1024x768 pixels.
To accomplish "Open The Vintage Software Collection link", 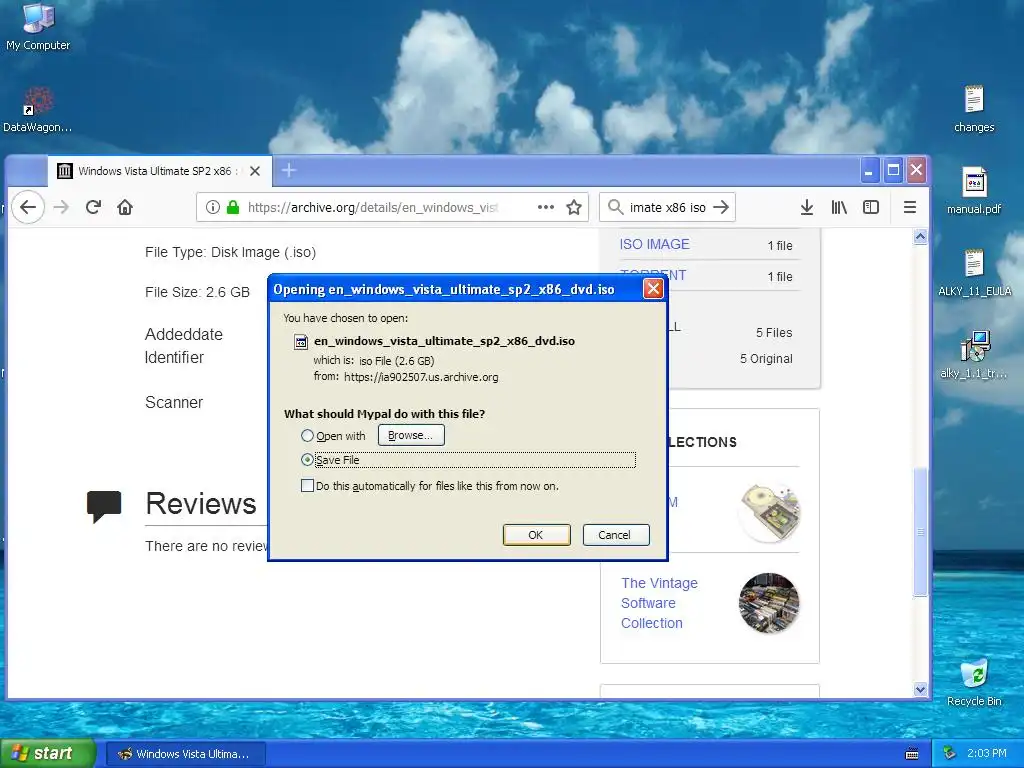I will [x=659, y=603].
